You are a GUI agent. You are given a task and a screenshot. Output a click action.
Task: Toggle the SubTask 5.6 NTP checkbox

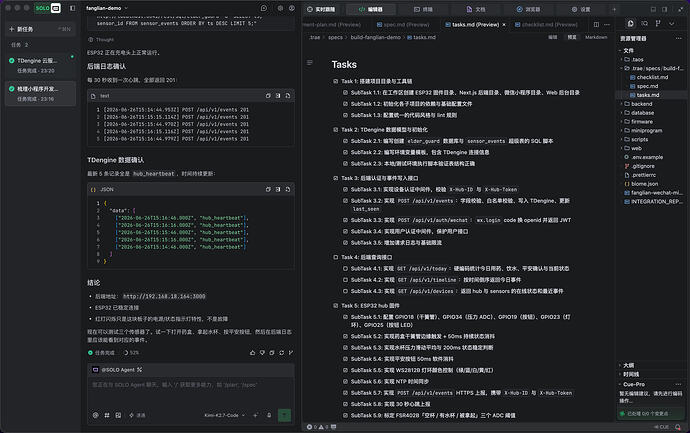click(x=345, y=382)
